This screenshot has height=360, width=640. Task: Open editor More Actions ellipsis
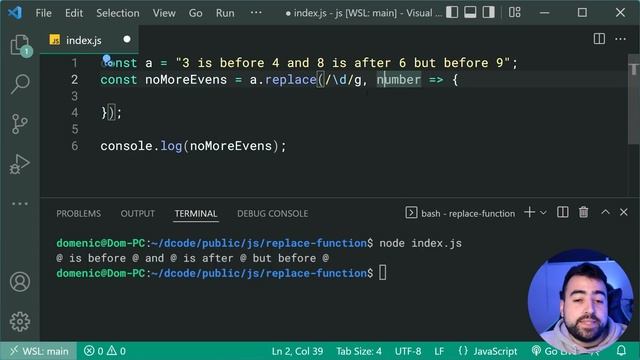(x=620, y=39)
